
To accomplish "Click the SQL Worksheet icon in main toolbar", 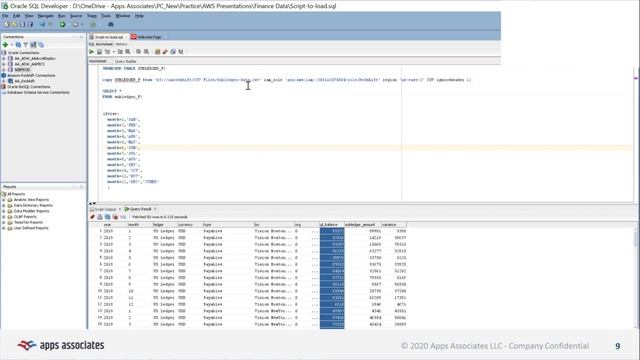I will point(93,24).
